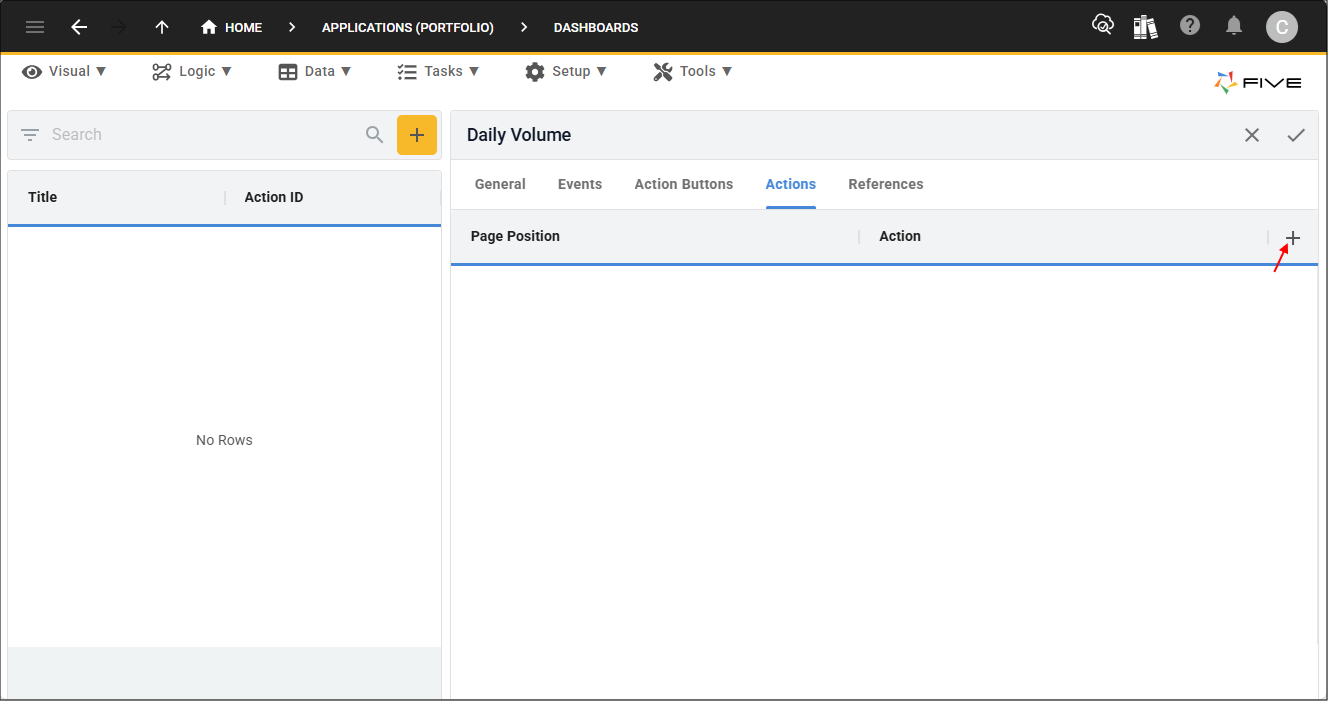
Task: Click the FIVE logo
Action: (x=1258, y=83)
